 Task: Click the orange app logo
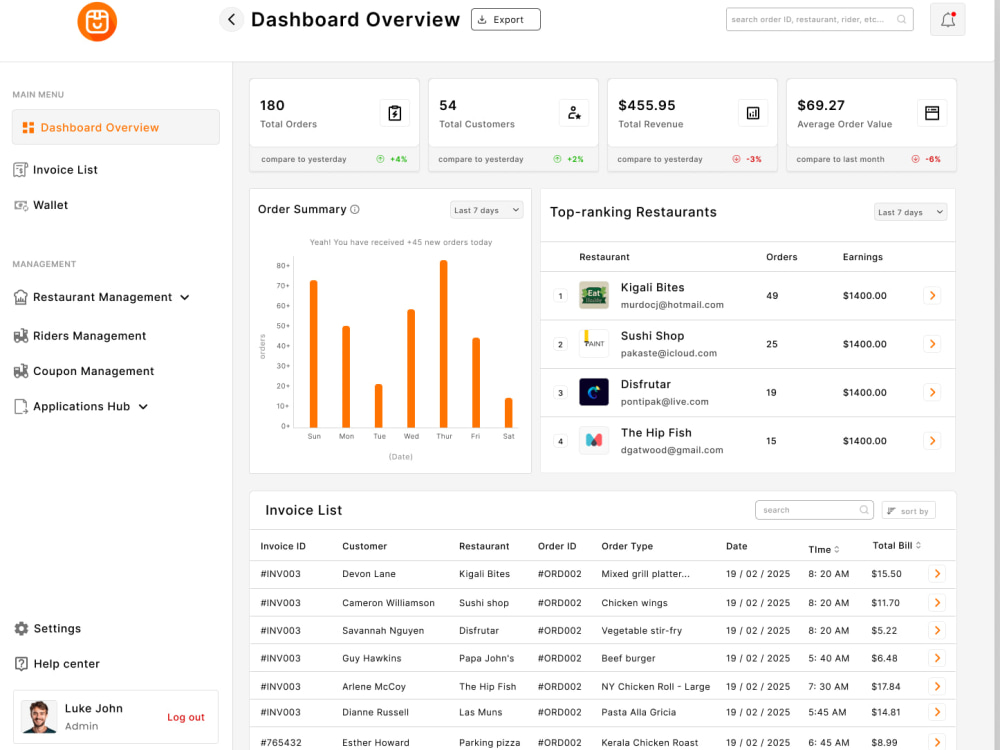click(x=97, y=22)
